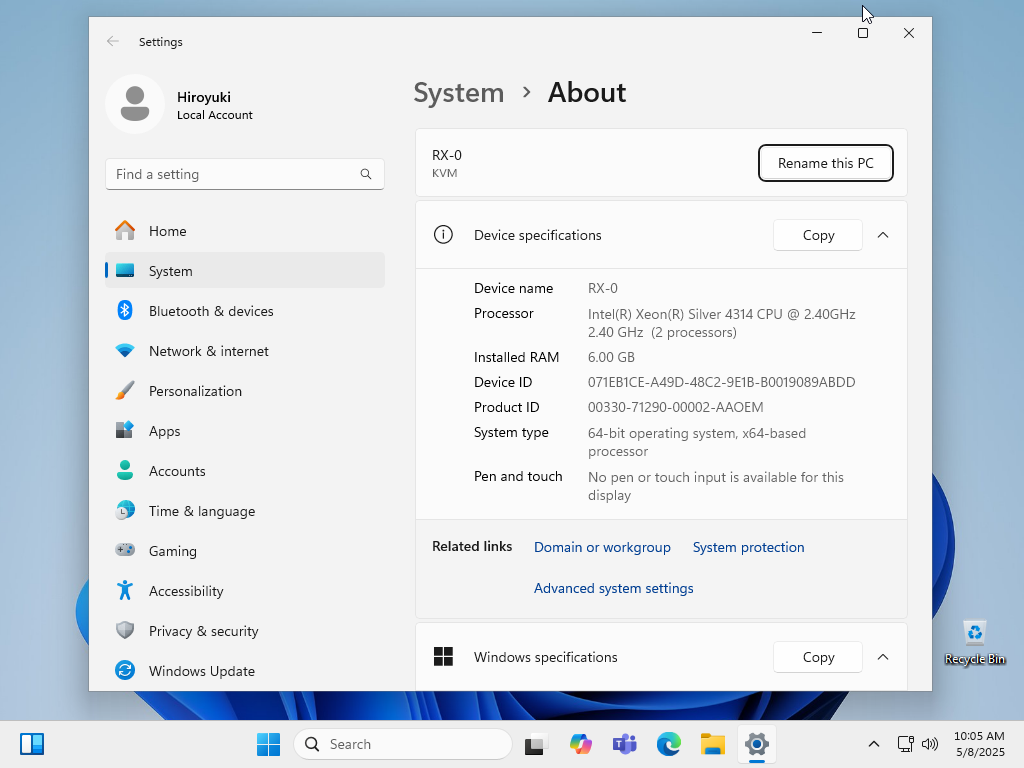Go to Gaming settings
Image resolution: width=1024 pixels, height=768 pixels.
click(245, 551)
